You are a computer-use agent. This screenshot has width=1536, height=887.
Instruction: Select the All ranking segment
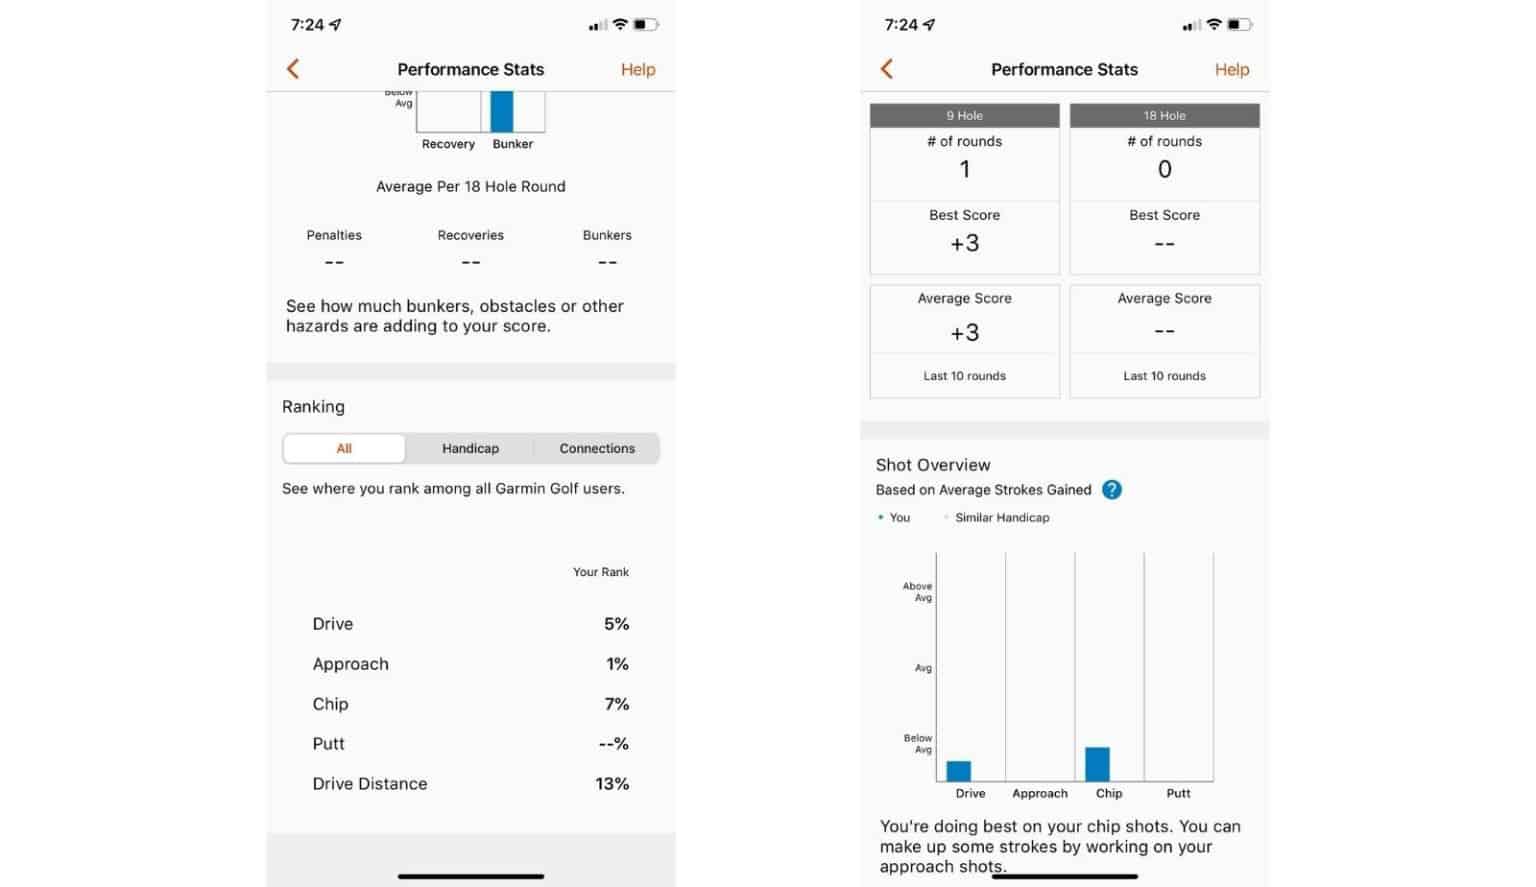point(344,449)
